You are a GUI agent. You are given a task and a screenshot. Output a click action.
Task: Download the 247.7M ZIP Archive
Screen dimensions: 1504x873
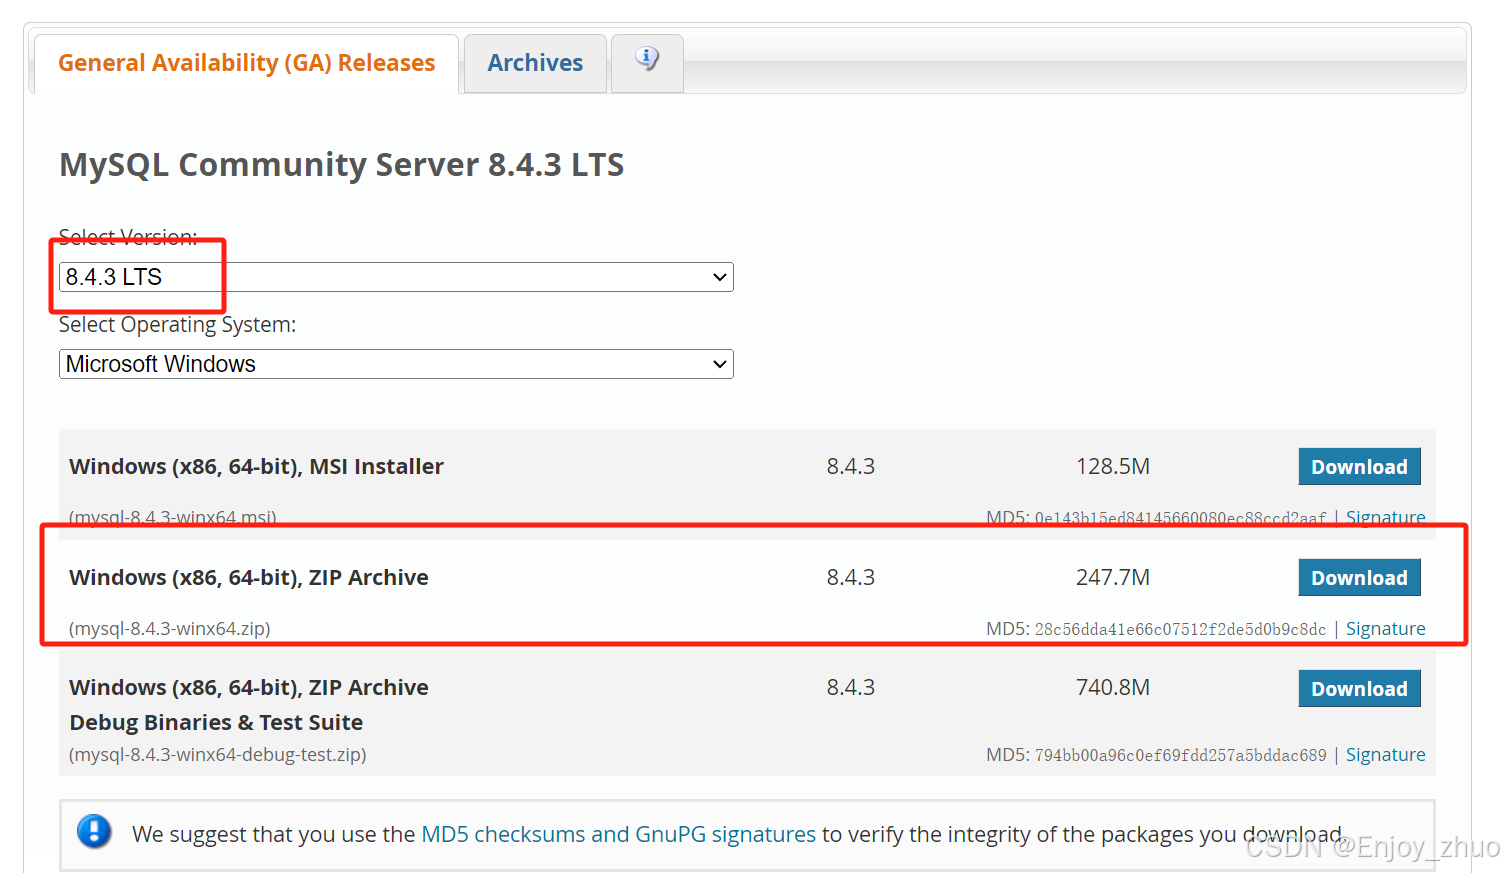pyautogui.click(x=1359, y=578)
